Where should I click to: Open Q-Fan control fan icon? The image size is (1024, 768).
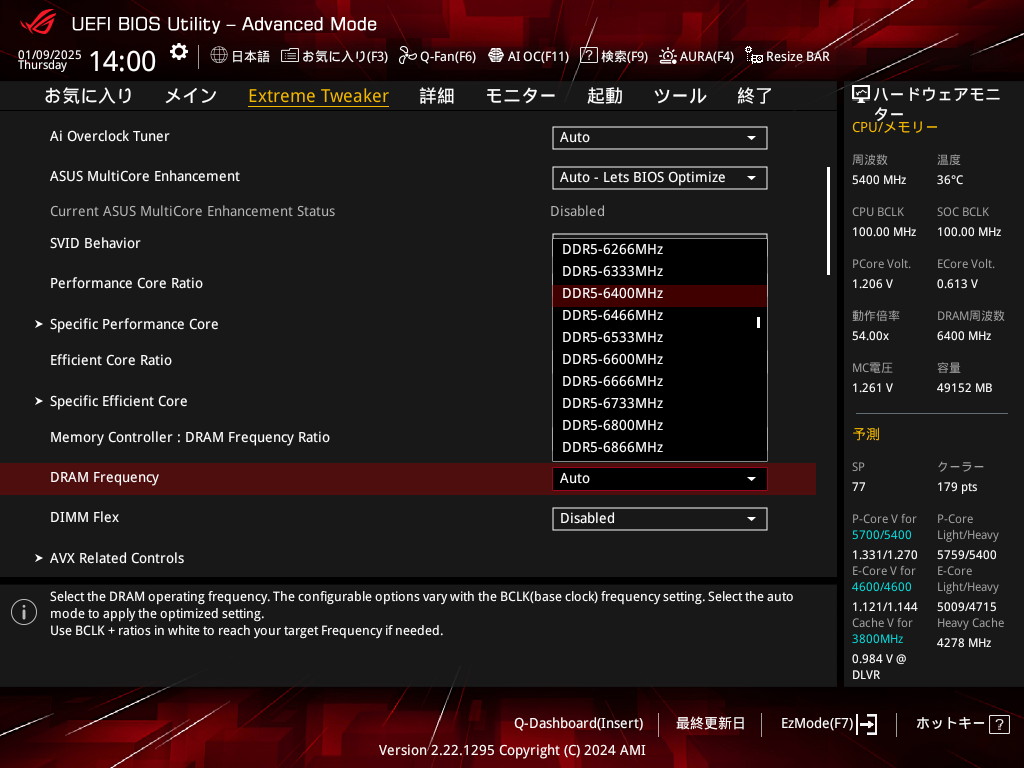(x=407, y=56)
